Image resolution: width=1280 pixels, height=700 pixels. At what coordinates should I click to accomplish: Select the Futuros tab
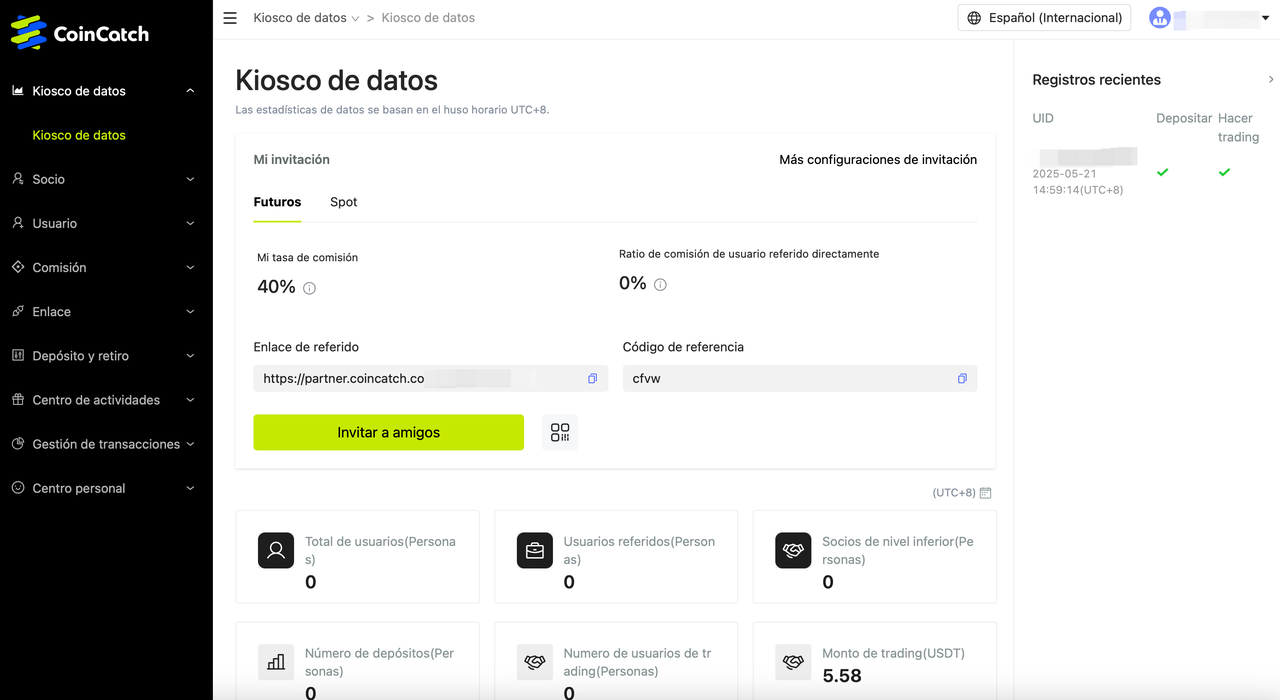click(277, 201)
